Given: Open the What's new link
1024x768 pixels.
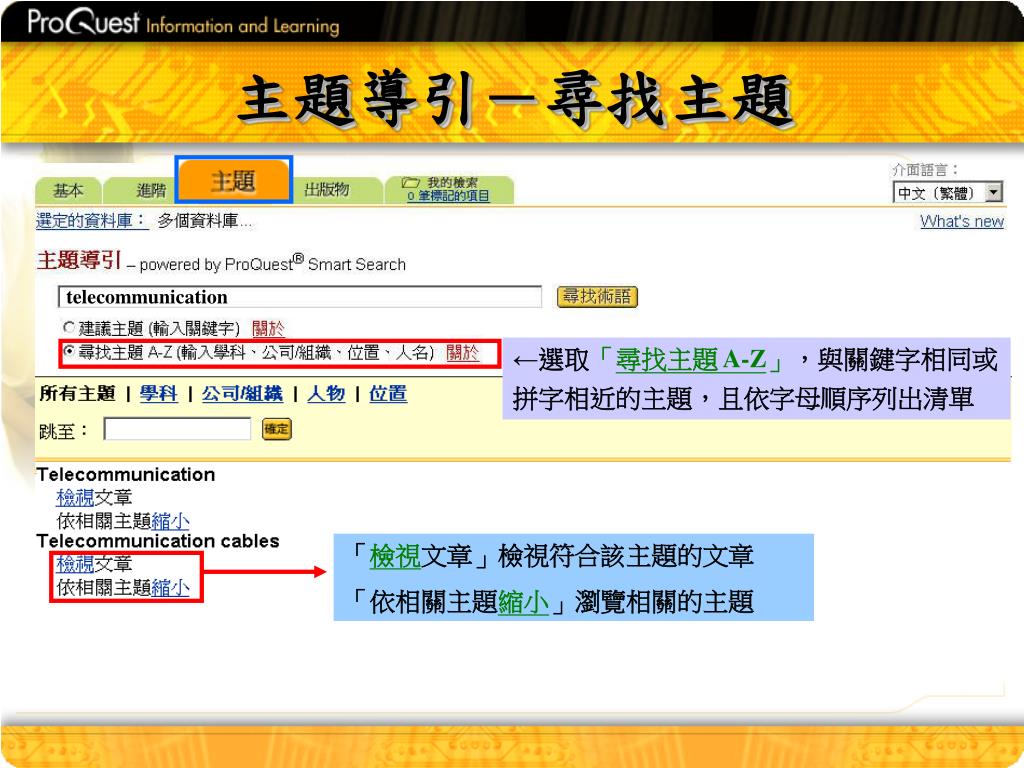Looking at the screenshot, I should coord(961,221).
